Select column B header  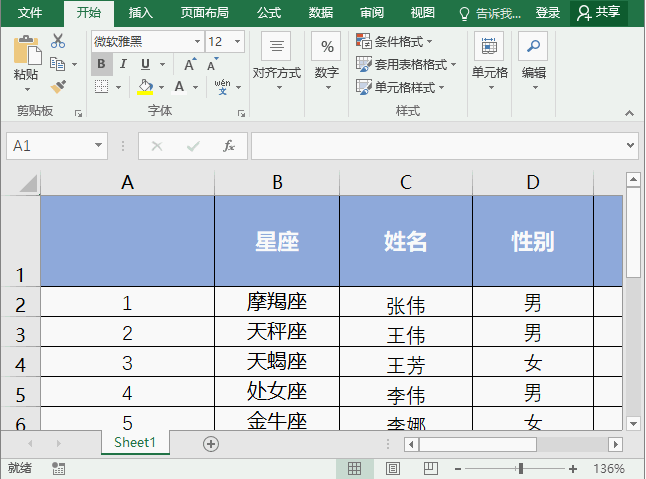pos(277,182)
